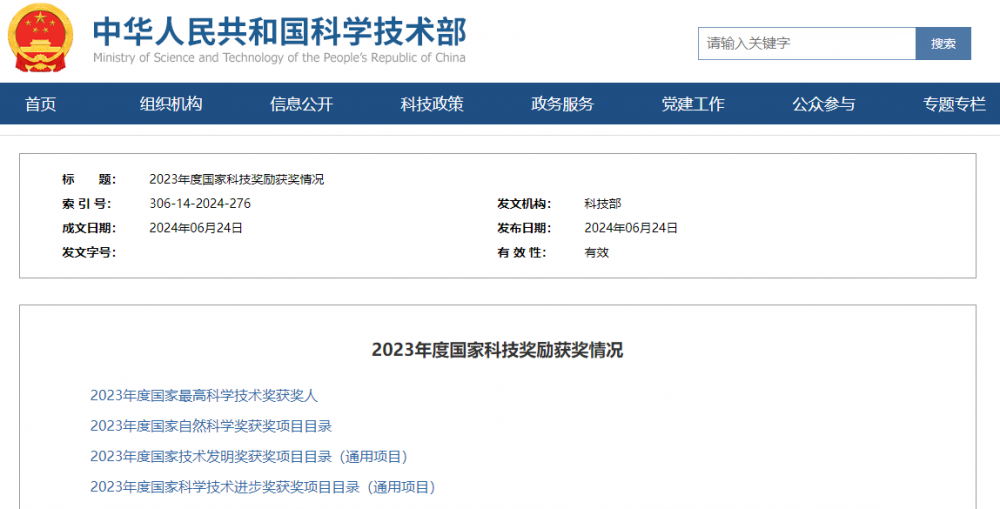Open 国家技术发明奖获奖项目目录 link
The width and height of the screenshot is (1000, 509).
(249, 457)
